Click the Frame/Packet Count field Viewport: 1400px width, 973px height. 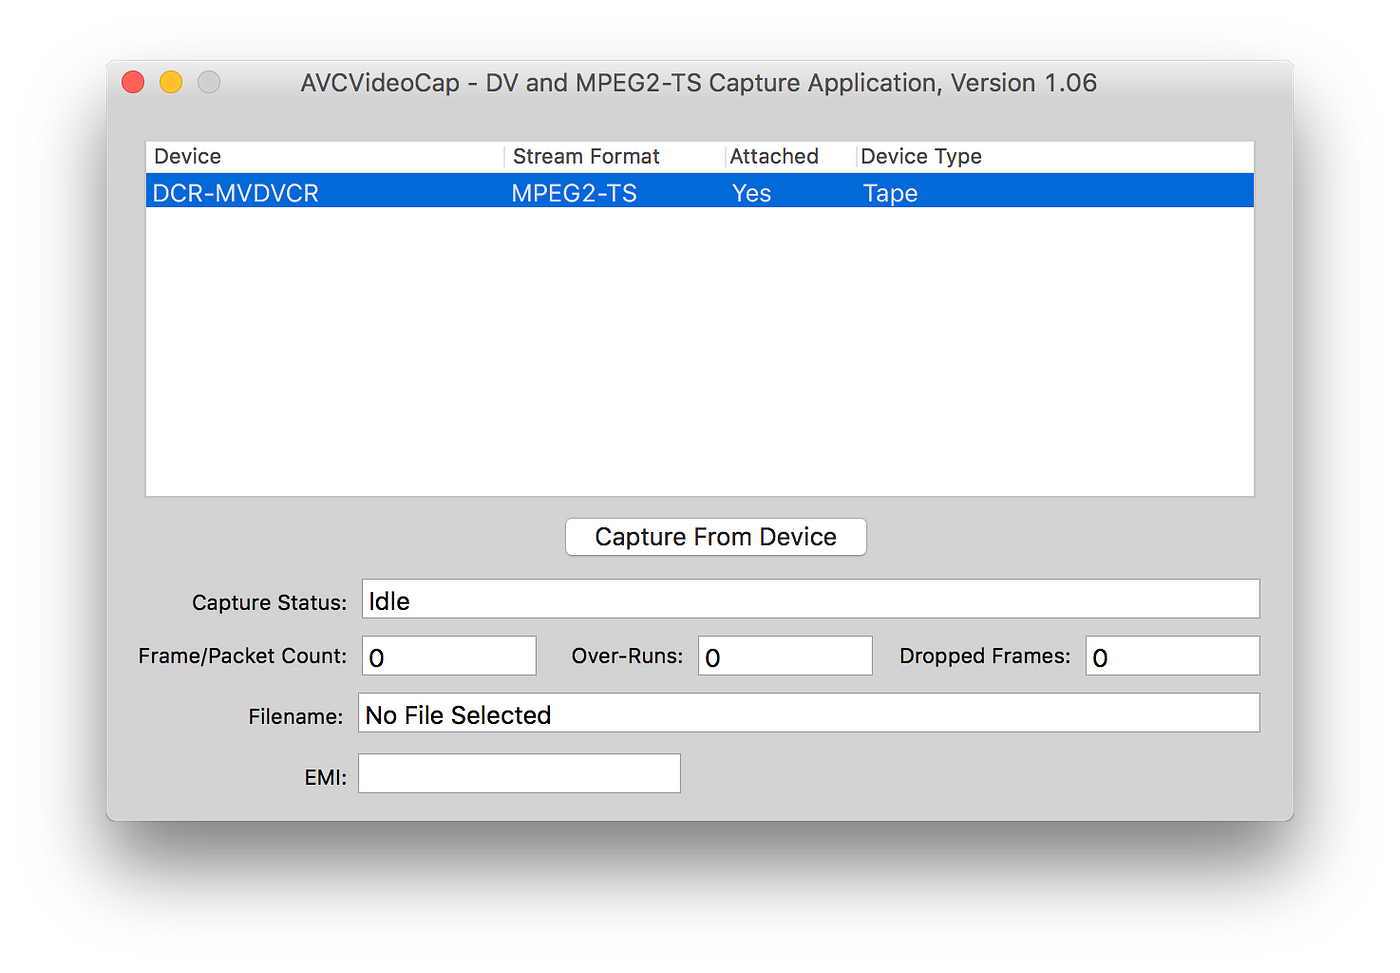click(448, 655)
